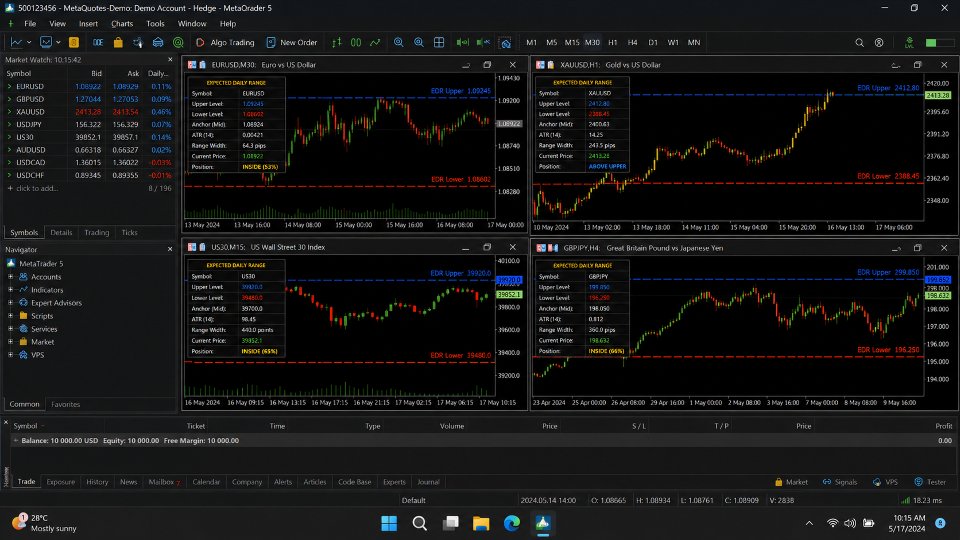The width and height of the screenshot is (960, 540).
Task: Click the yellow shopping bag Market icon
Action: click(x=118, y=42)
